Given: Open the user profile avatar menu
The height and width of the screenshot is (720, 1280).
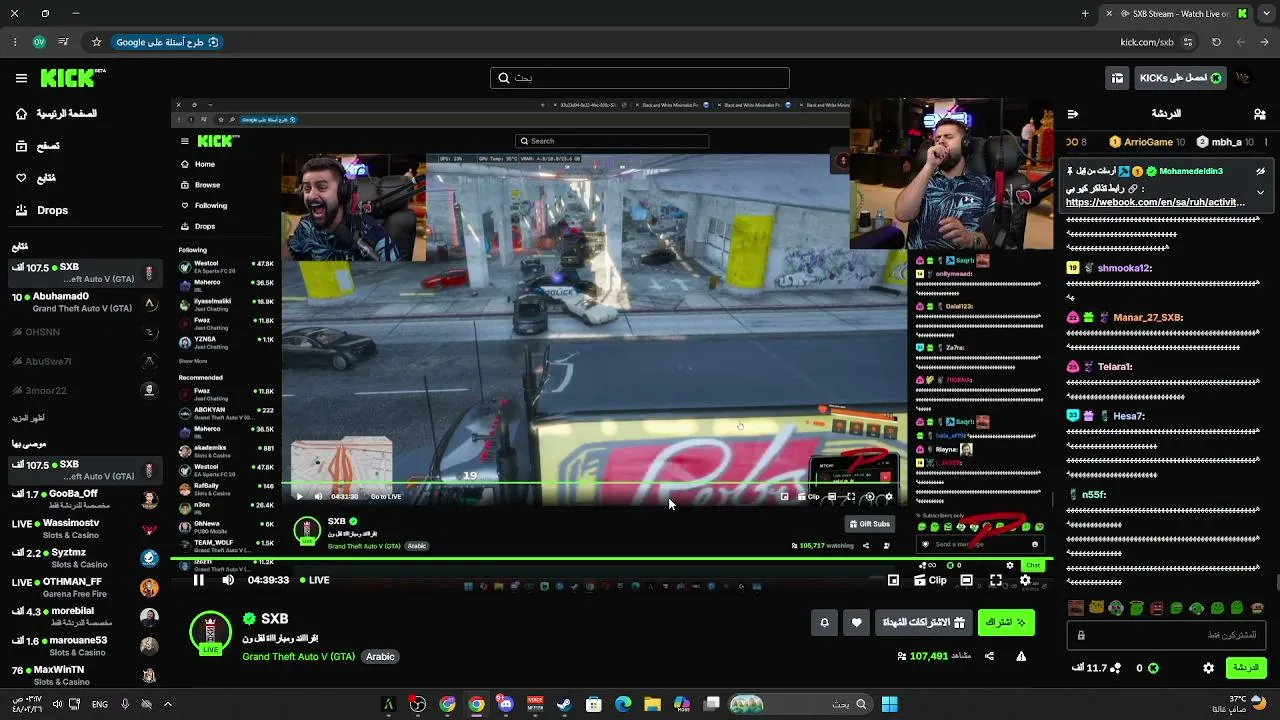Looking at the screenshot, I should point(1243,78).
